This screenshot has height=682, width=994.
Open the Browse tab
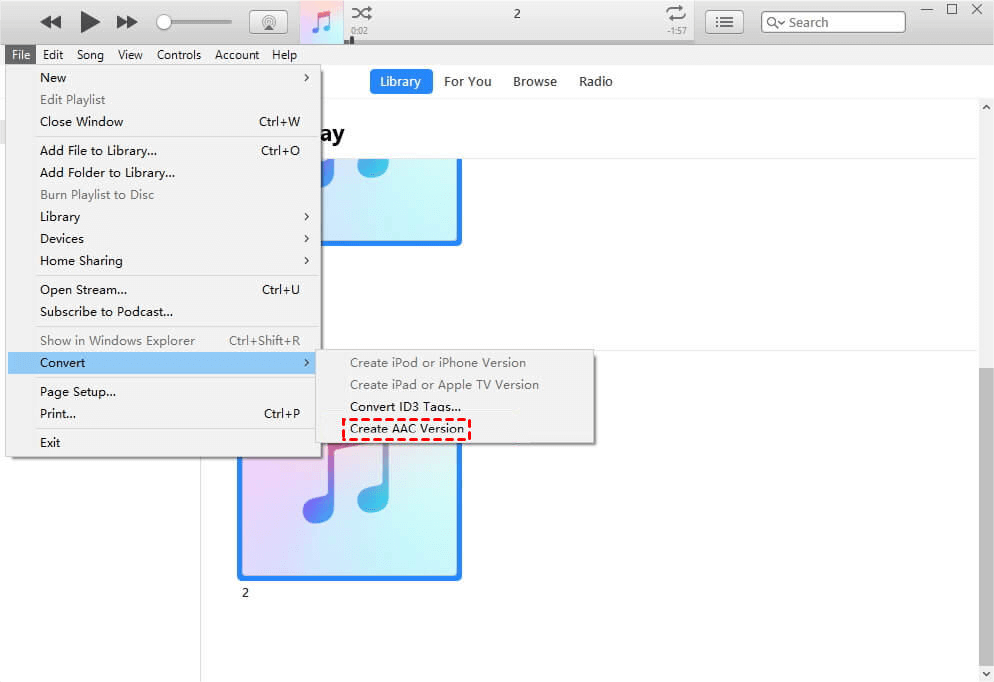point(535,81)
